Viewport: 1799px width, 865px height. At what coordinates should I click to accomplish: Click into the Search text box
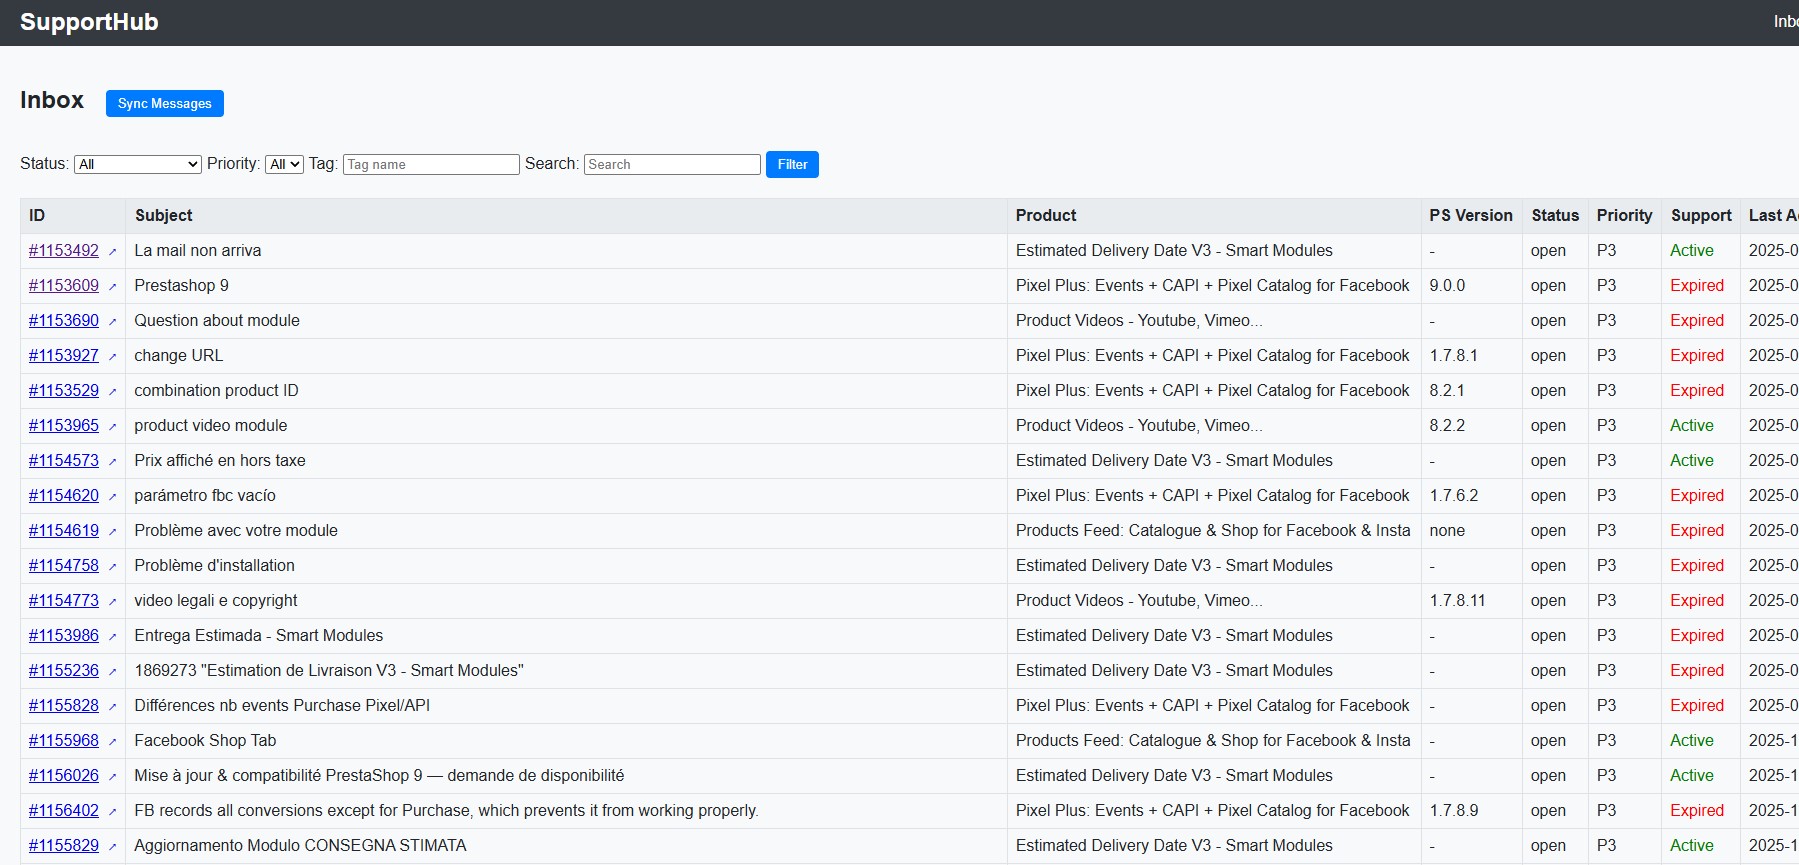pyautogui.click(x=672, y=164)
